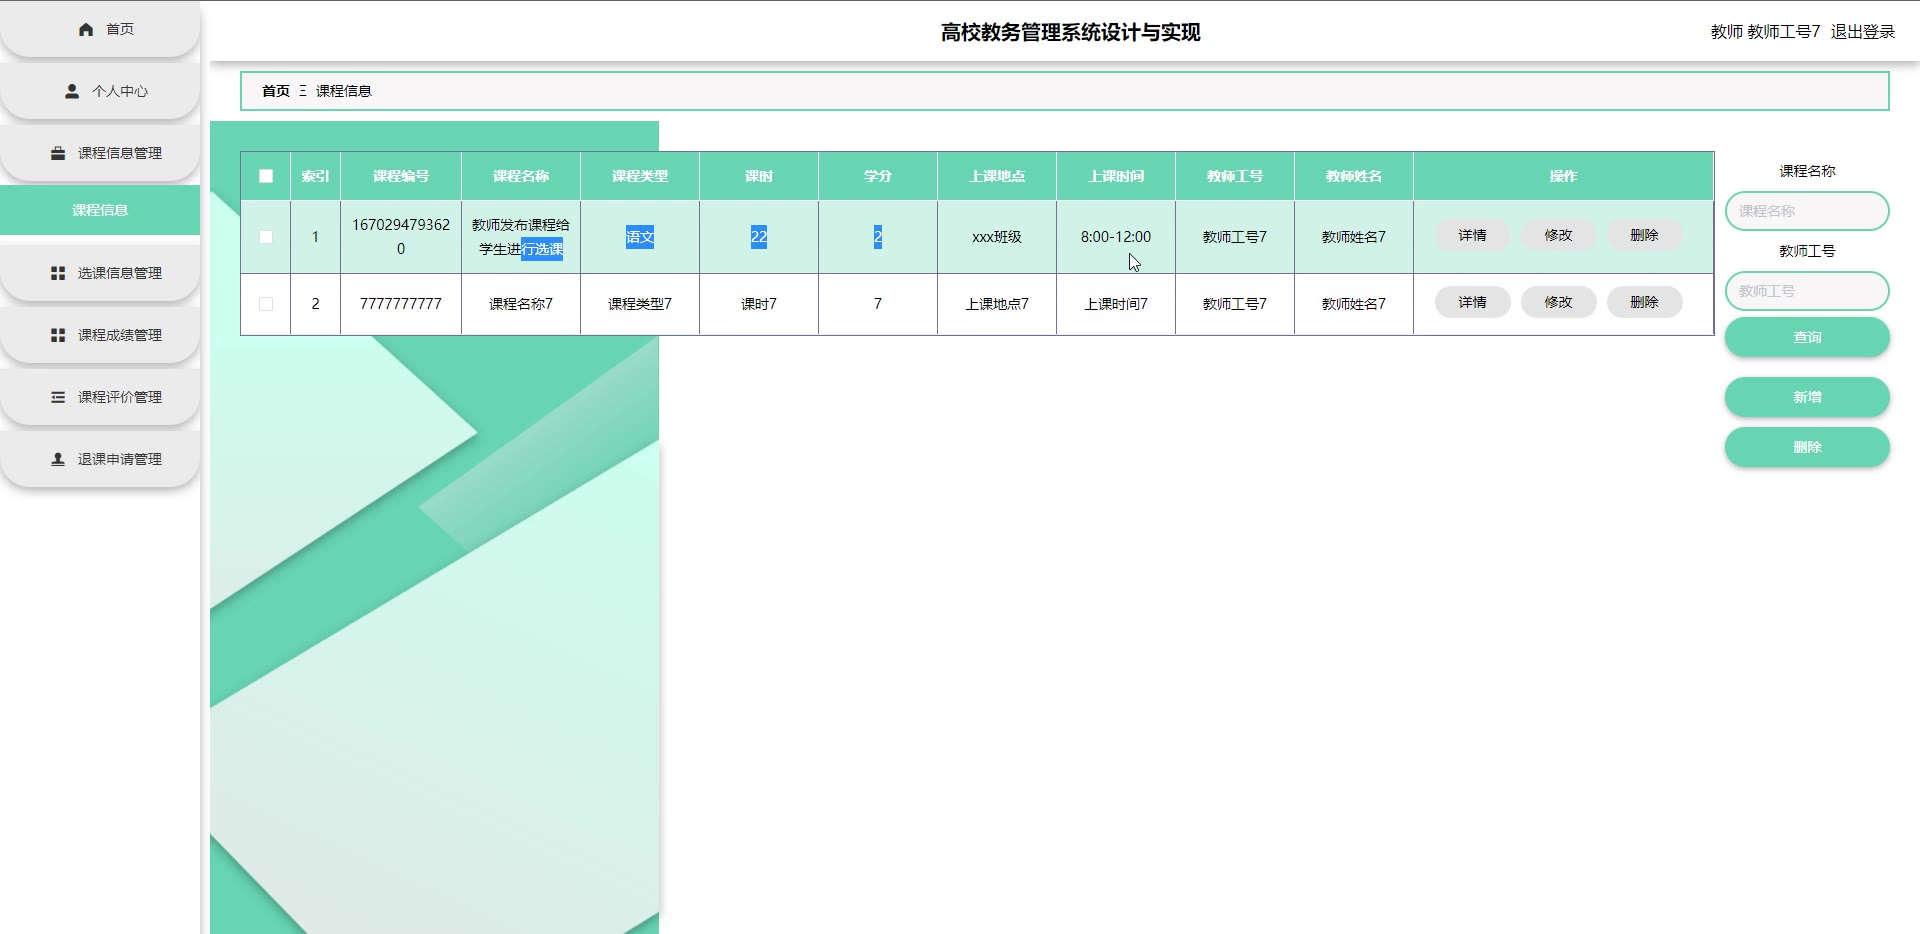Click the 教师工号 column header
This screenshot has width=1920, height=934.
click(1235, 176)
